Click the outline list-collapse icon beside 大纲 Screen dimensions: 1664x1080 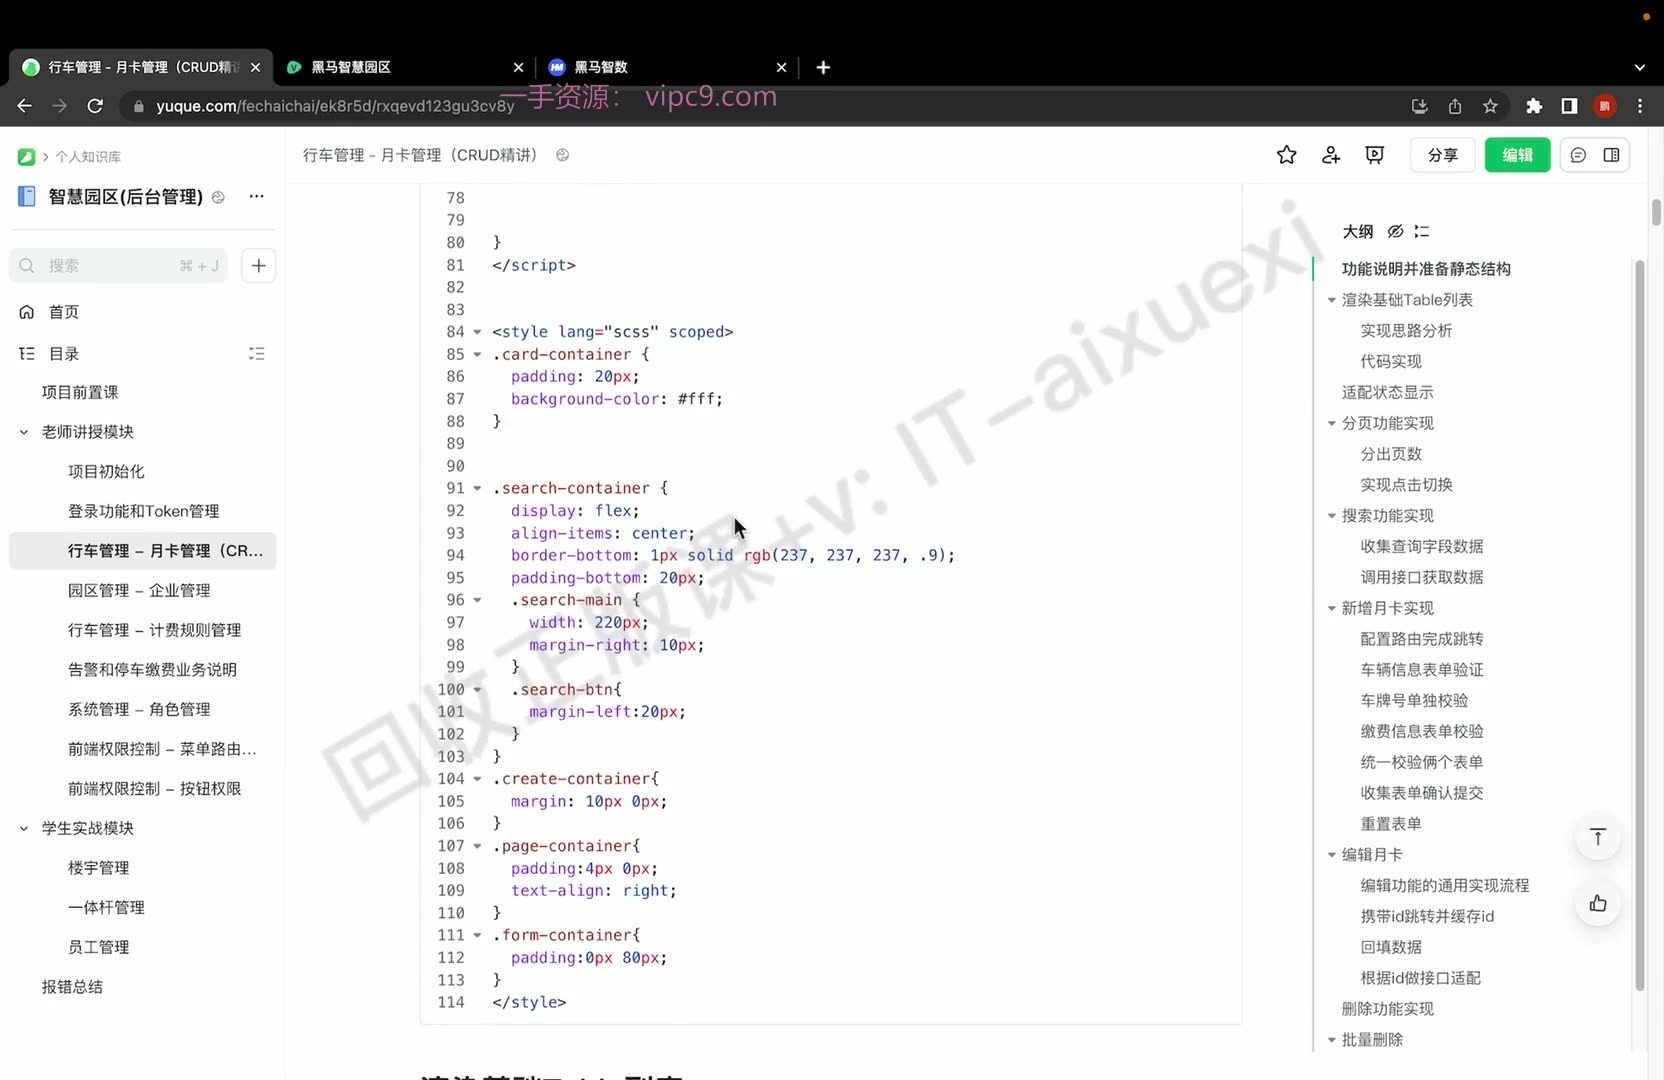[x=1422, y=231]
